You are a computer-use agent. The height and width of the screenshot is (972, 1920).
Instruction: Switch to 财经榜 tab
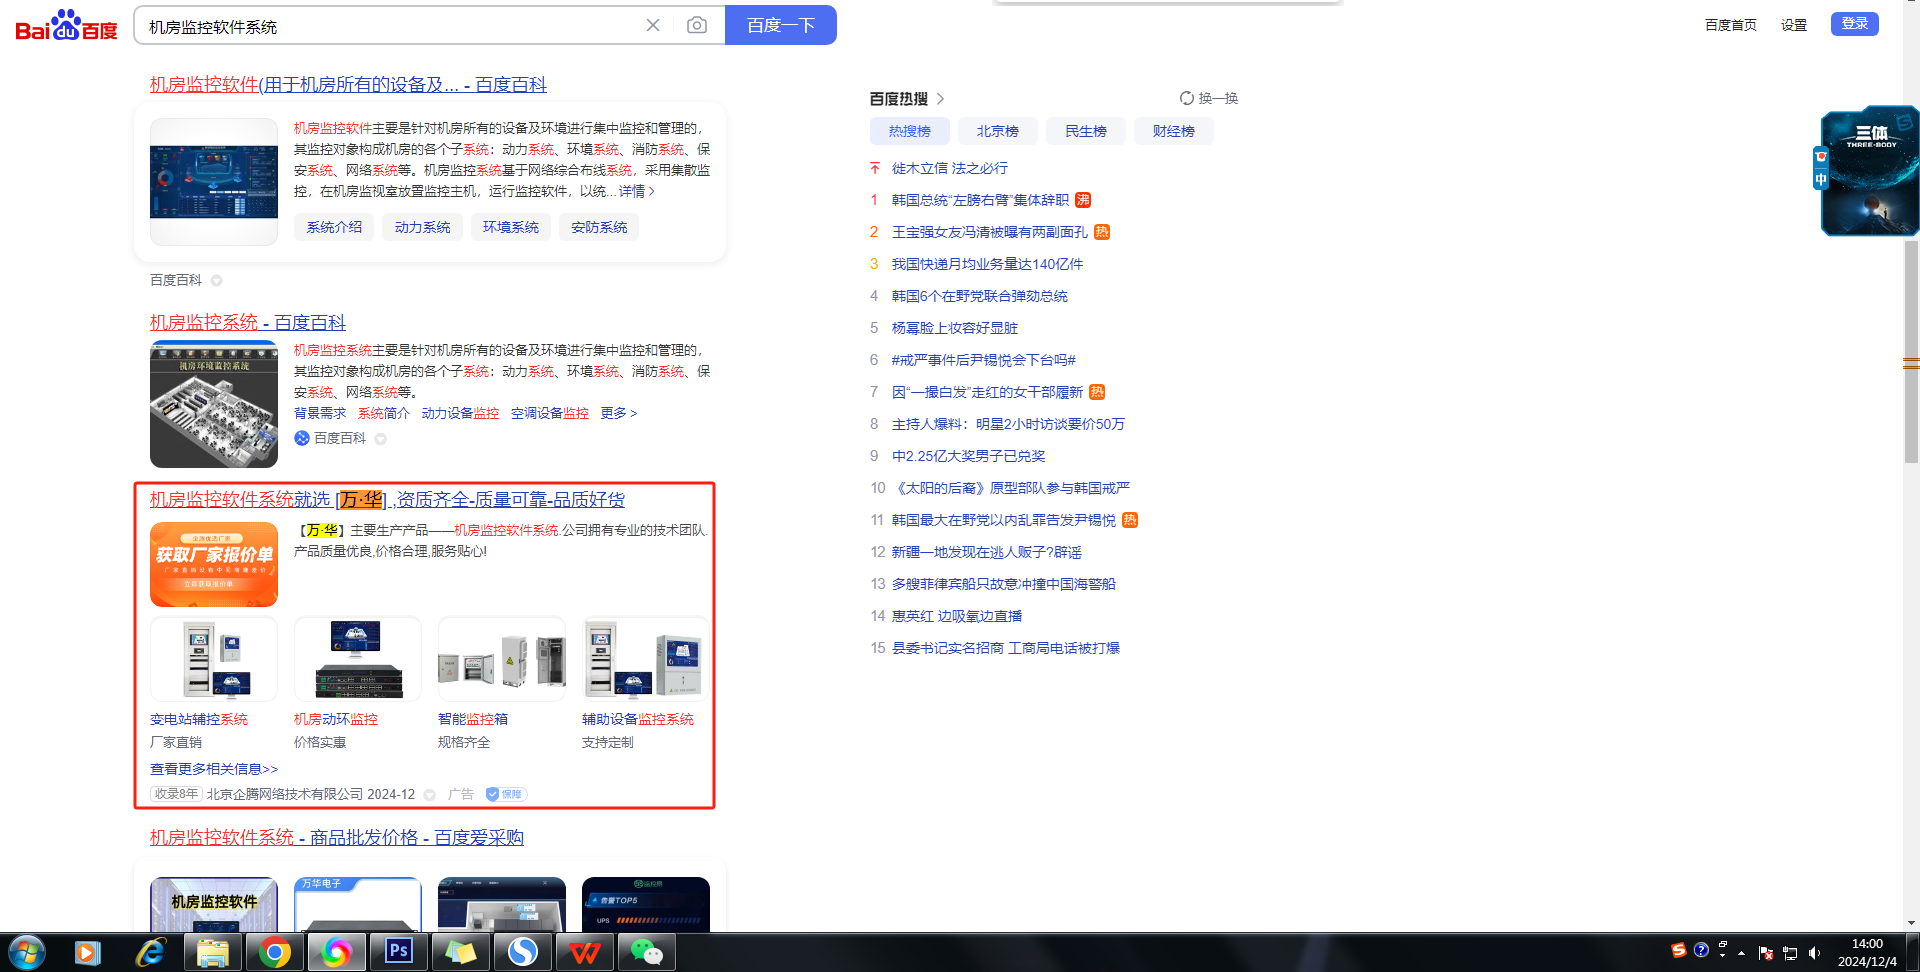click(x=1173, y=131)
